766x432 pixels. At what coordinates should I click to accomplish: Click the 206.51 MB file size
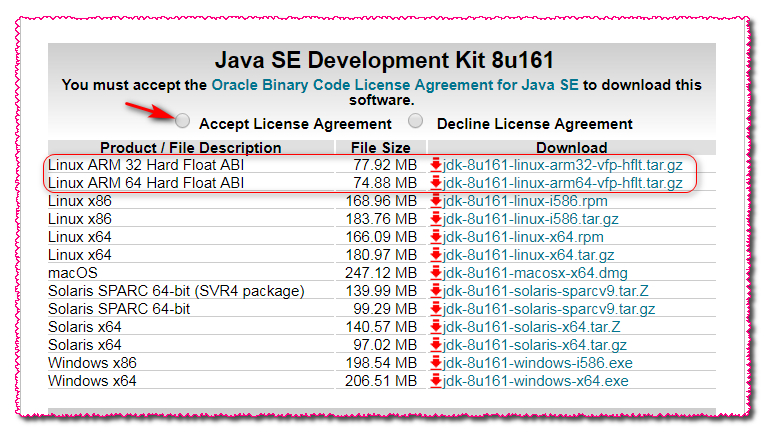[381, 381]
